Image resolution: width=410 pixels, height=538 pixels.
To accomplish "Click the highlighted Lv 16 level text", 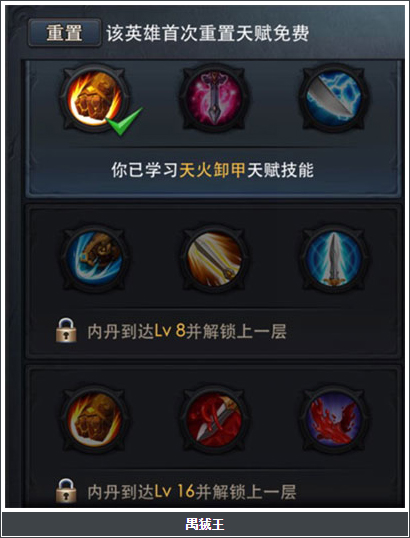I will coord(175,493).
